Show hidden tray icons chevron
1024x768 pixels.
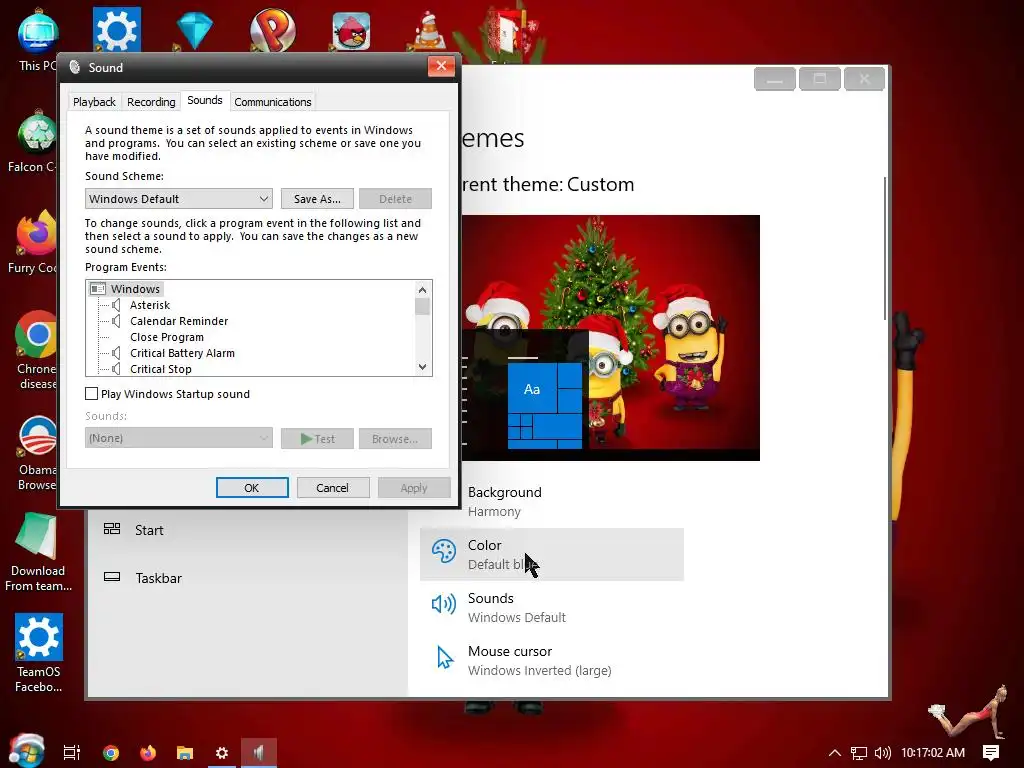coord(834,753)
